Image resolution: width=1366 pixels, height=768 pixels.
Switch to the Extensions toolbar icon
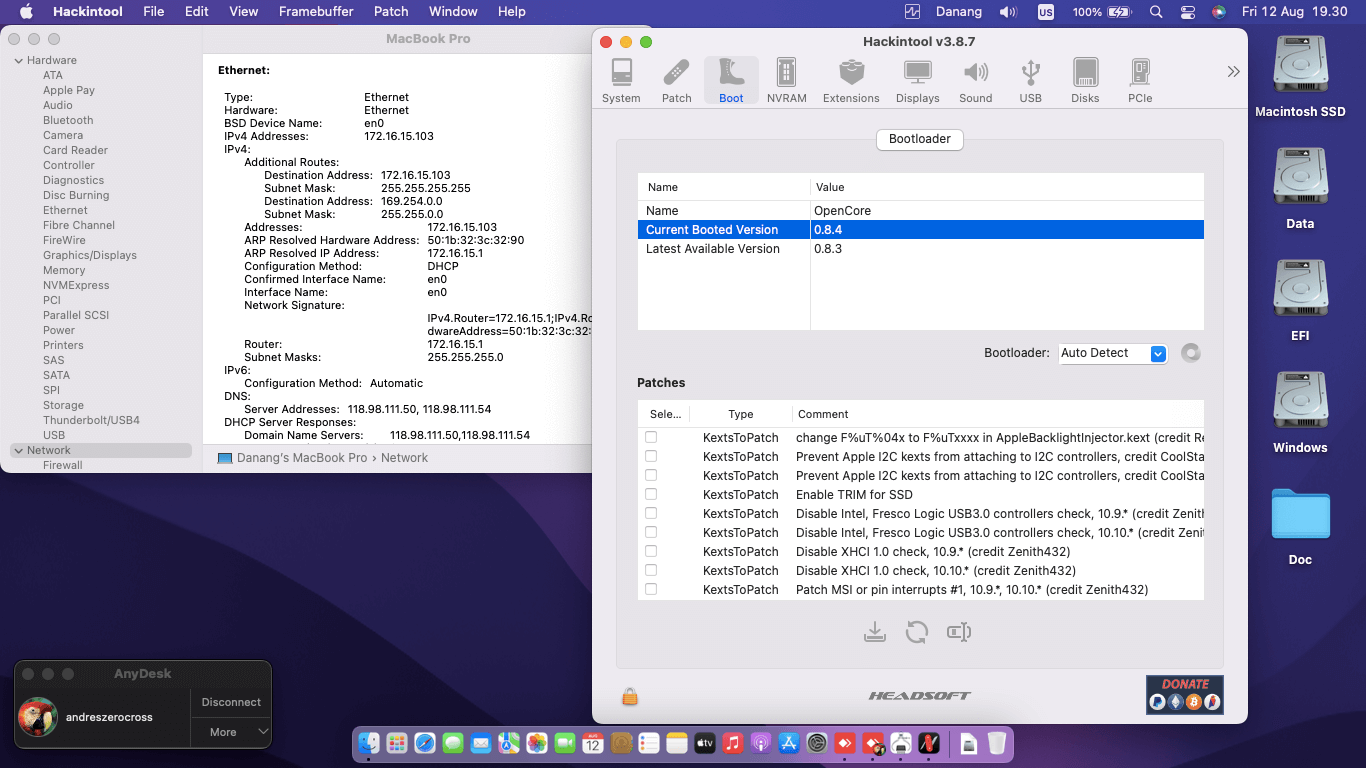(x=851, y=81)
